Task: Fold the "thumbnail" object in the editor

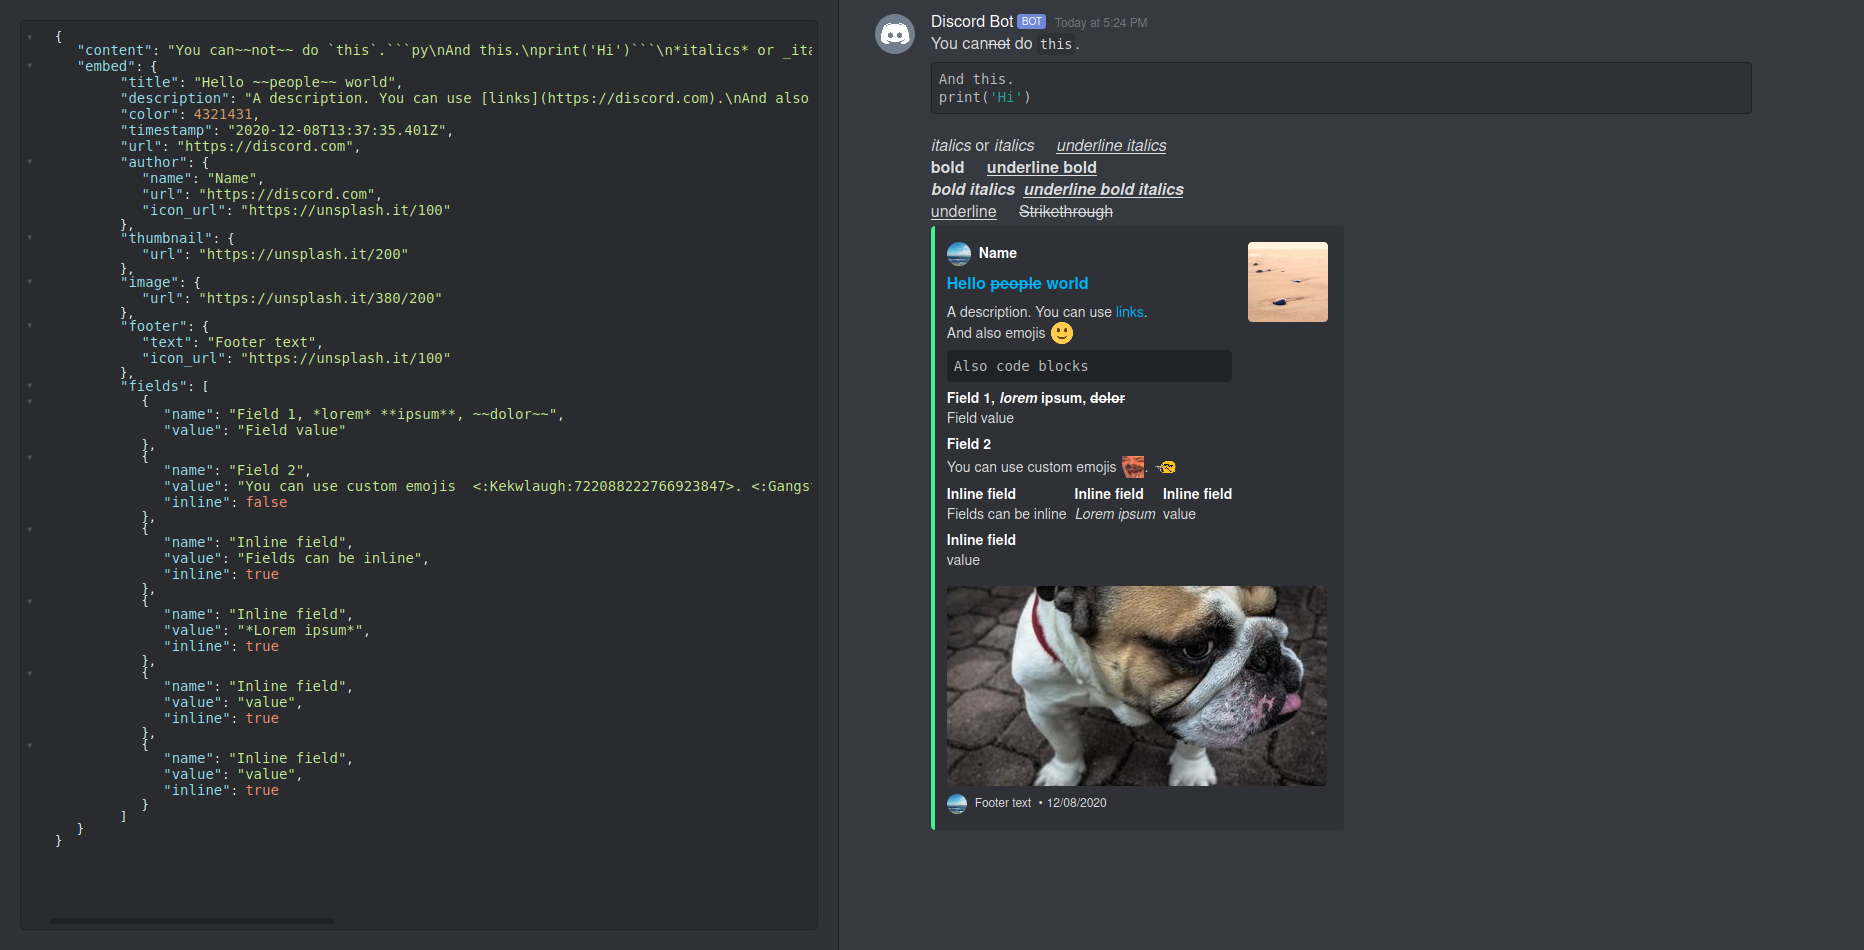Action: coord(30,238)
